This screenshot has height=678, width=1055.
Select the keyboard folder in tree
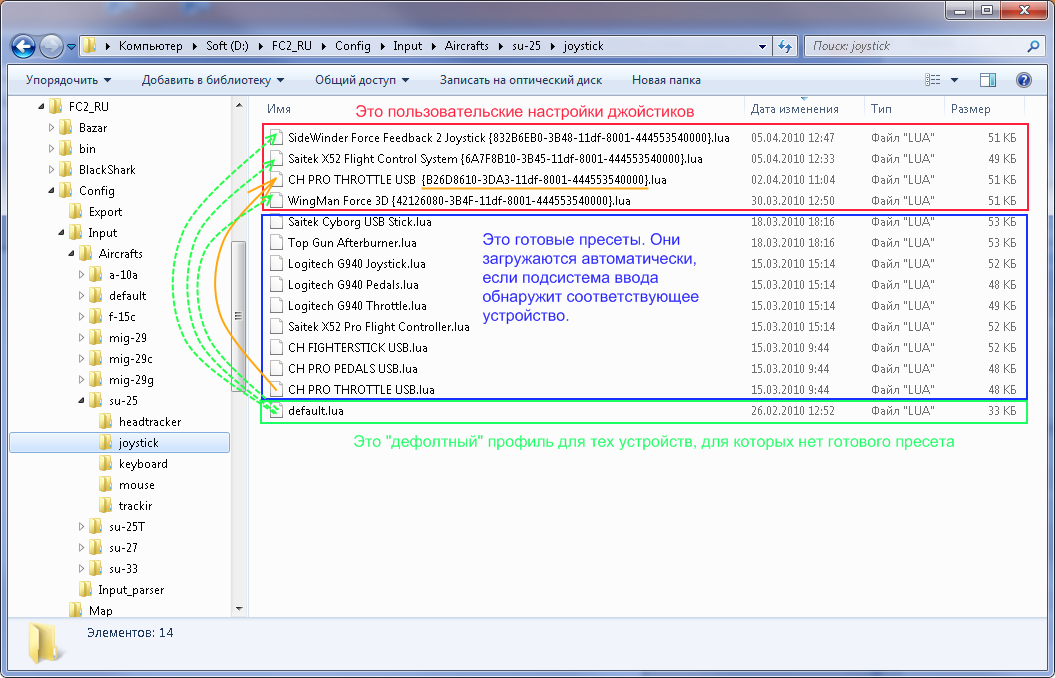pos(143,464)
